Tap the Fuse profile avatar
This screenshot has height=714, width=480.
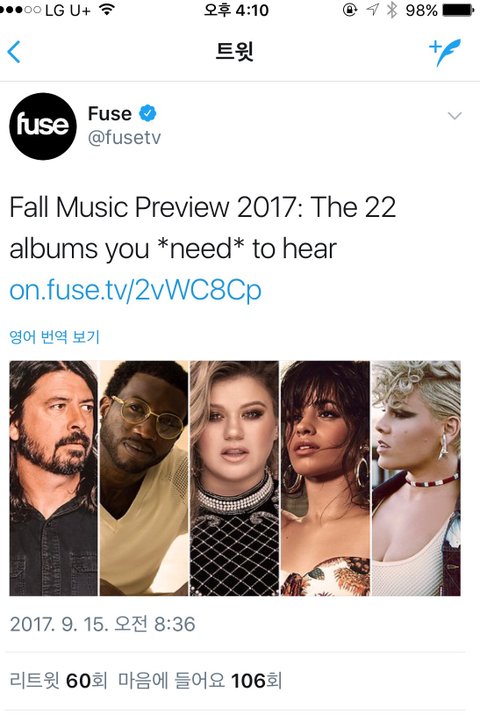pyautogui.click(x=43, y=126)
